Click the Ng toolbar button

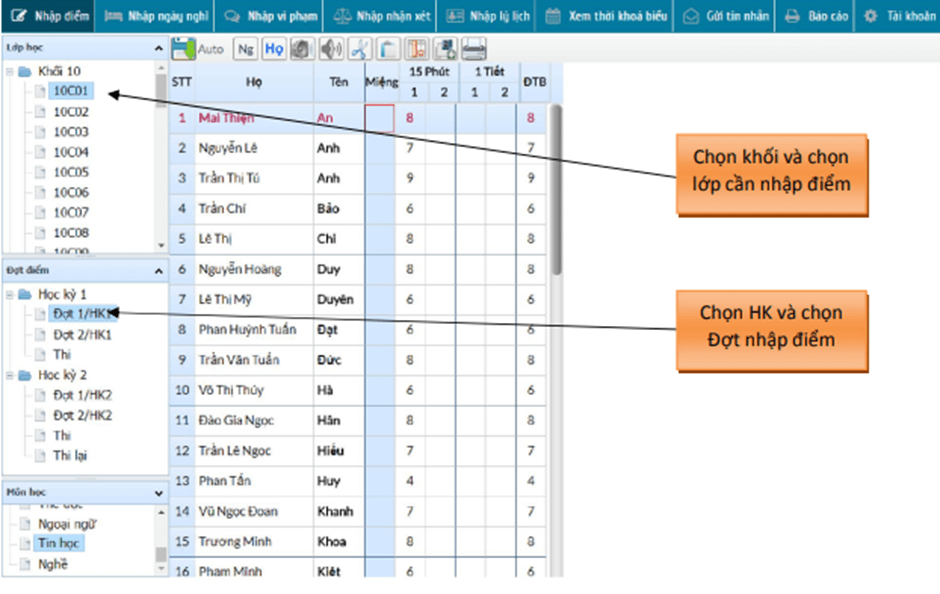coord(246,48)
